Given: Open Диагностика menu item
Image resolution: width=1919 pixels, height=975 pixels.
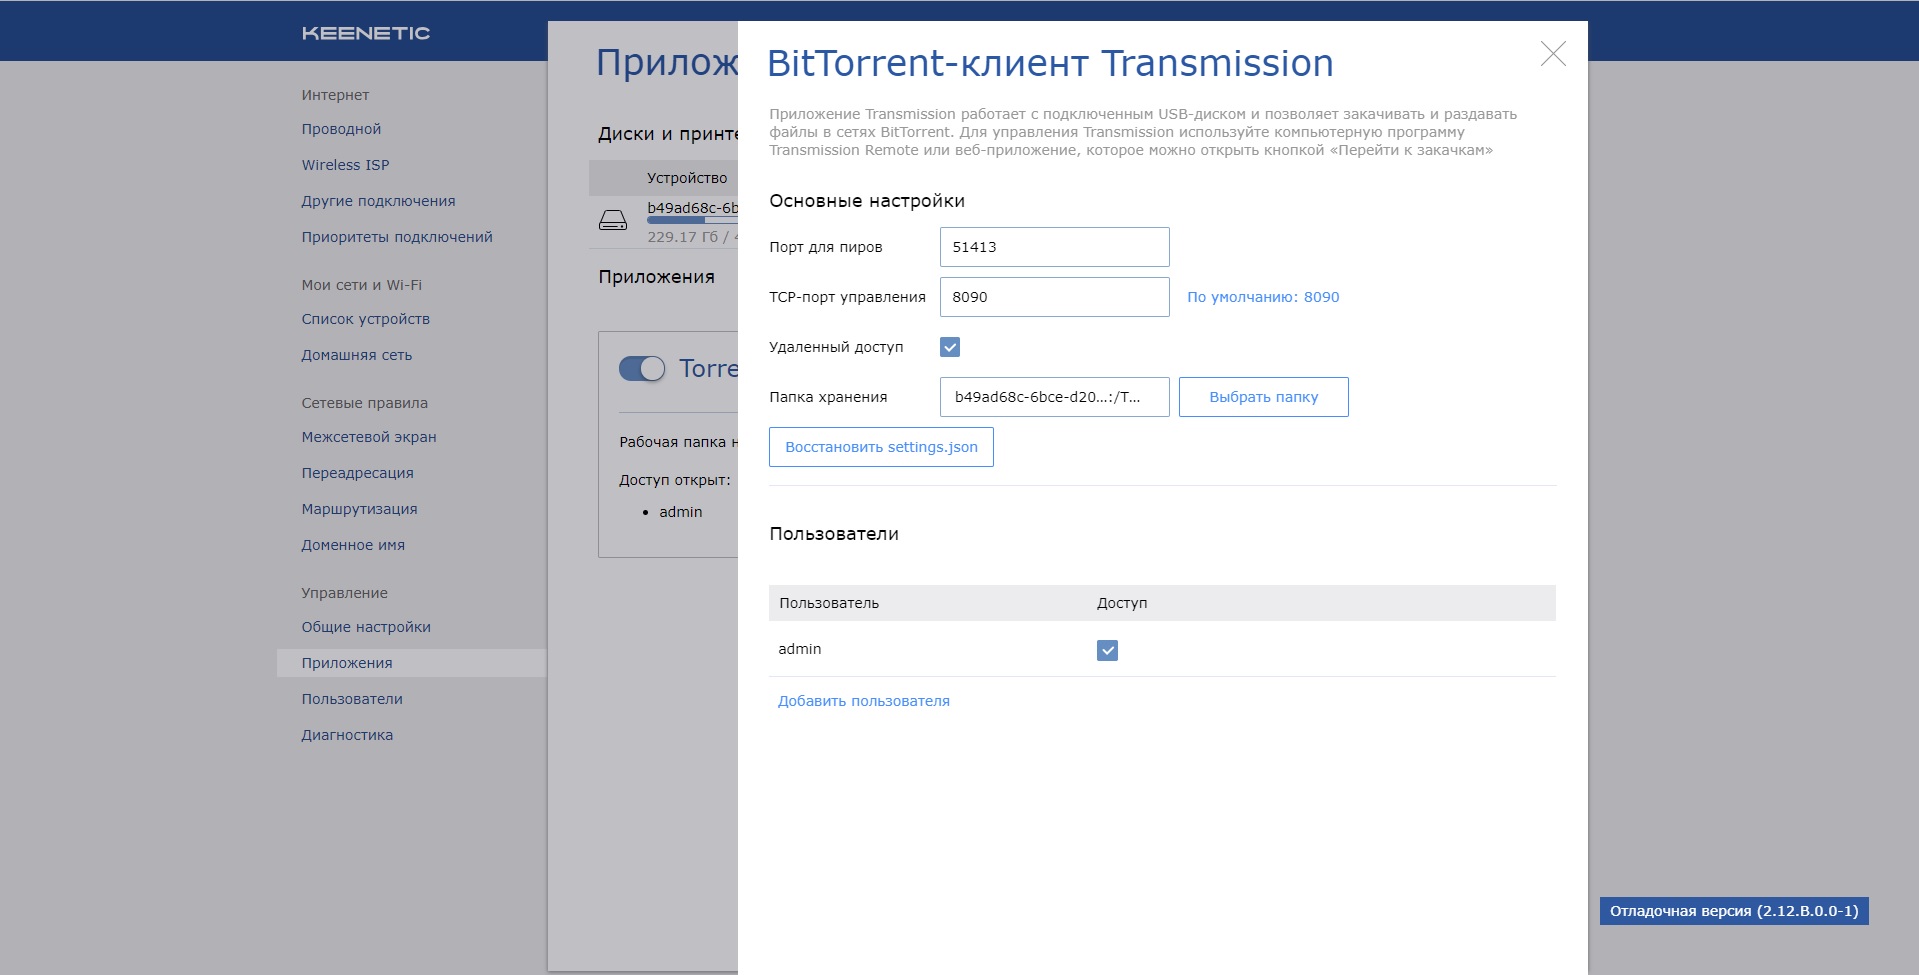Looking at the screenshot, I should pos(347,735).
